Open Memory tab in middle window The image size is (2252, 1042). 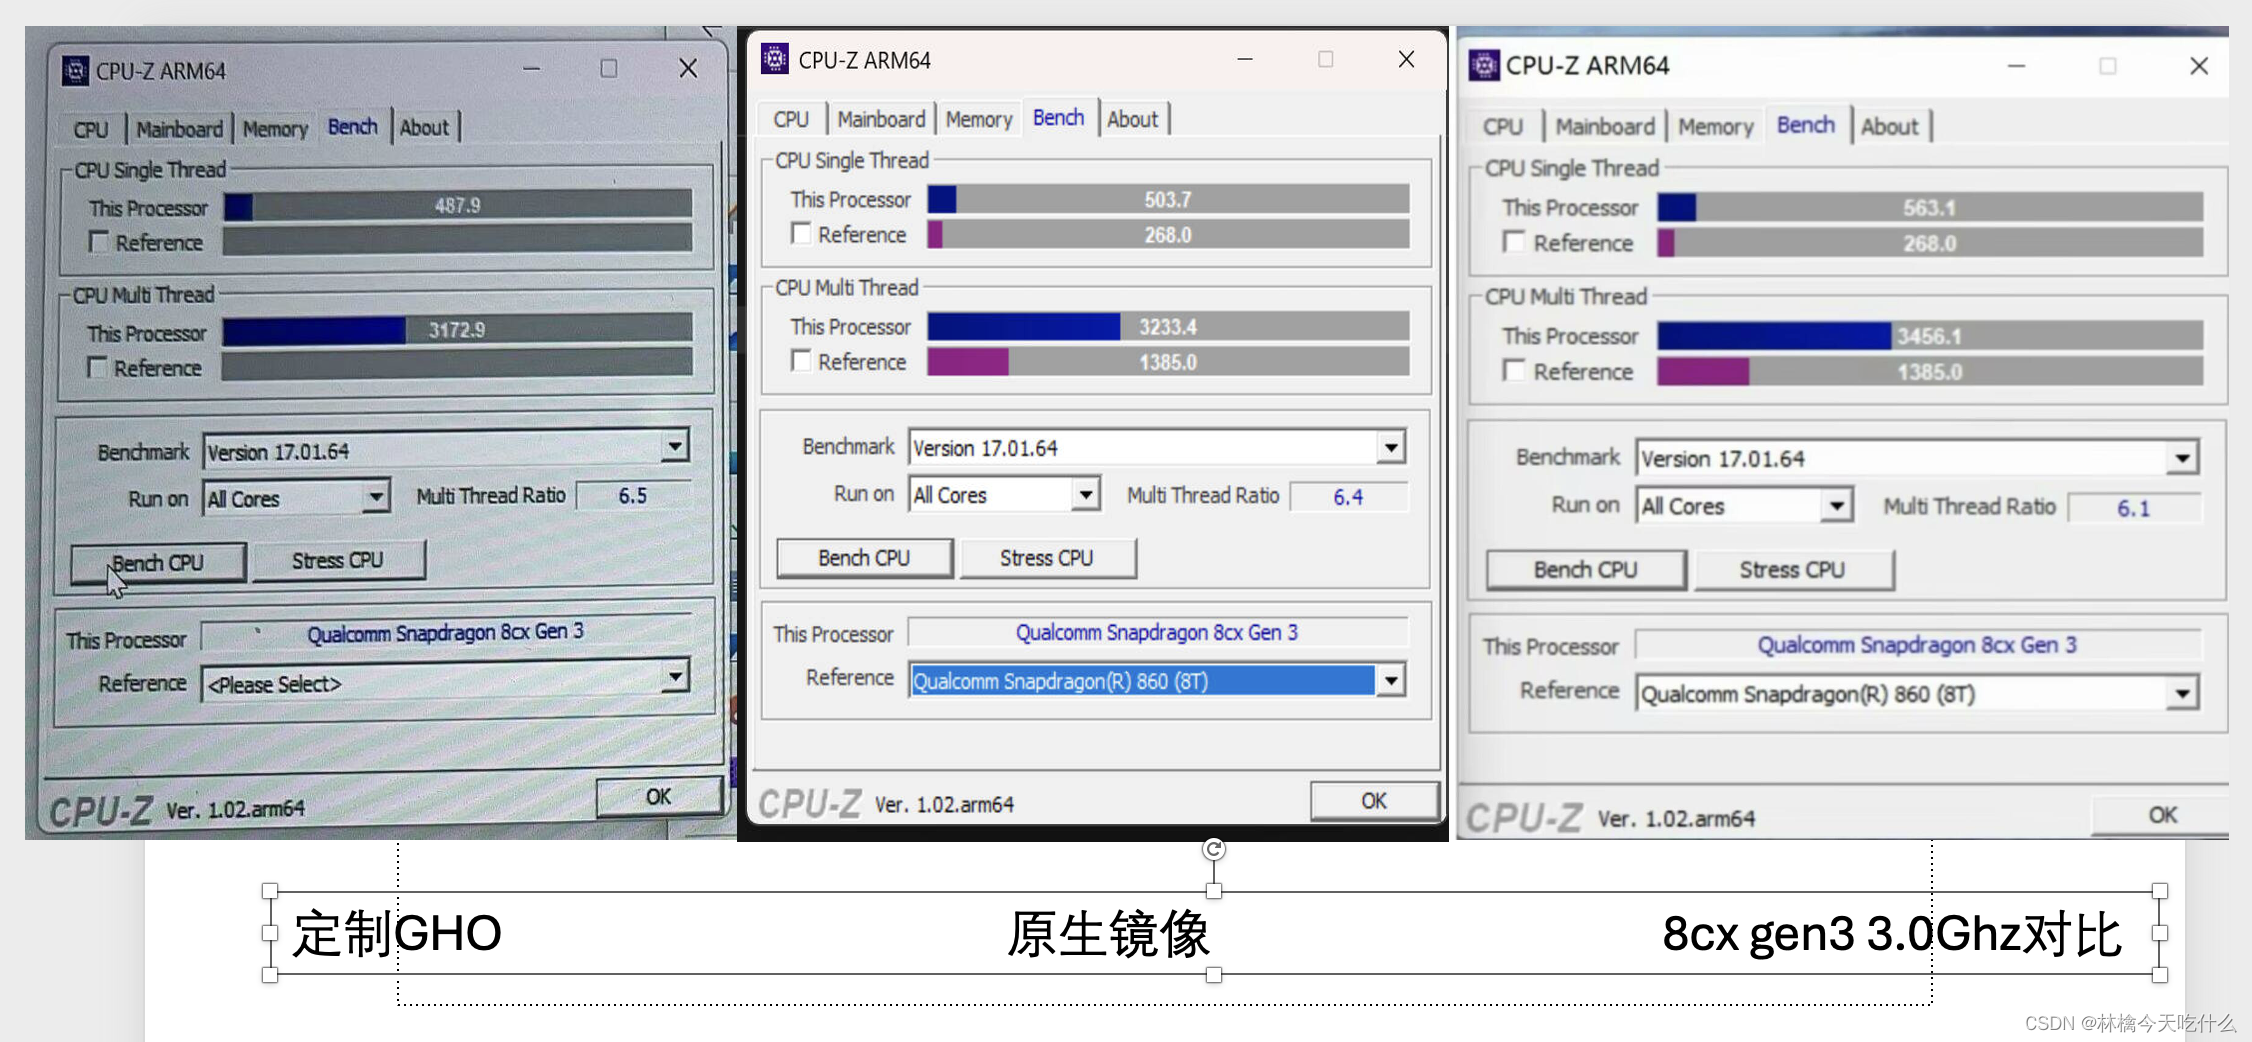click(979, 119)
